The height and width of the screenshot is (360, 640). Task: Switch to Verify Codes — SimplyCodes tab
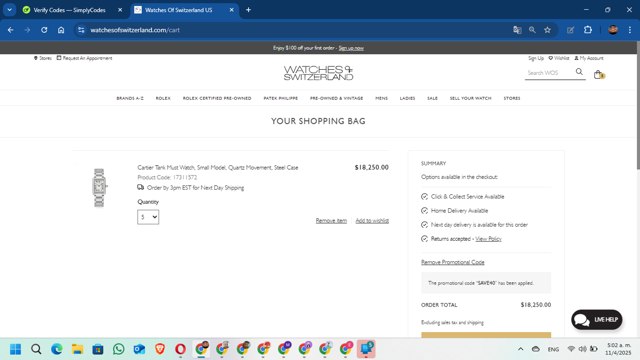click(x=69, y=10)
